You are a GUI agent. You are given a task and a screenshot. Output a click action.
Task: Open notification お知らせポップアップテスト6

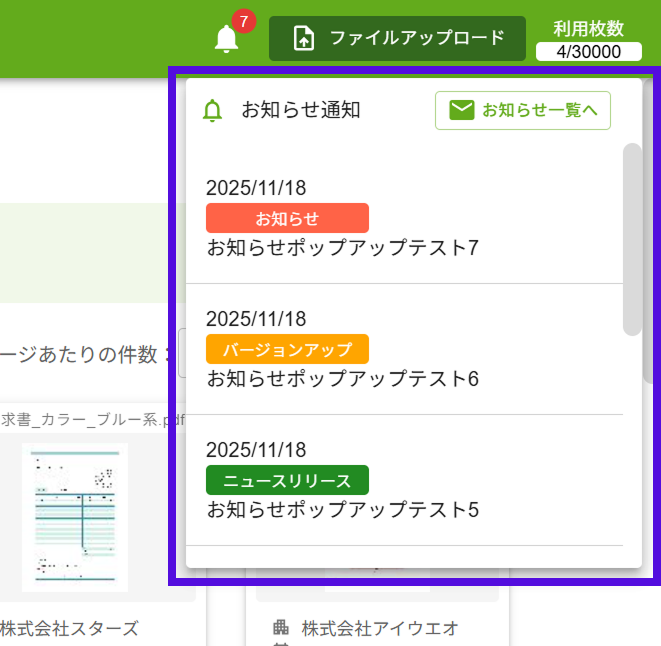coord(343,378)
